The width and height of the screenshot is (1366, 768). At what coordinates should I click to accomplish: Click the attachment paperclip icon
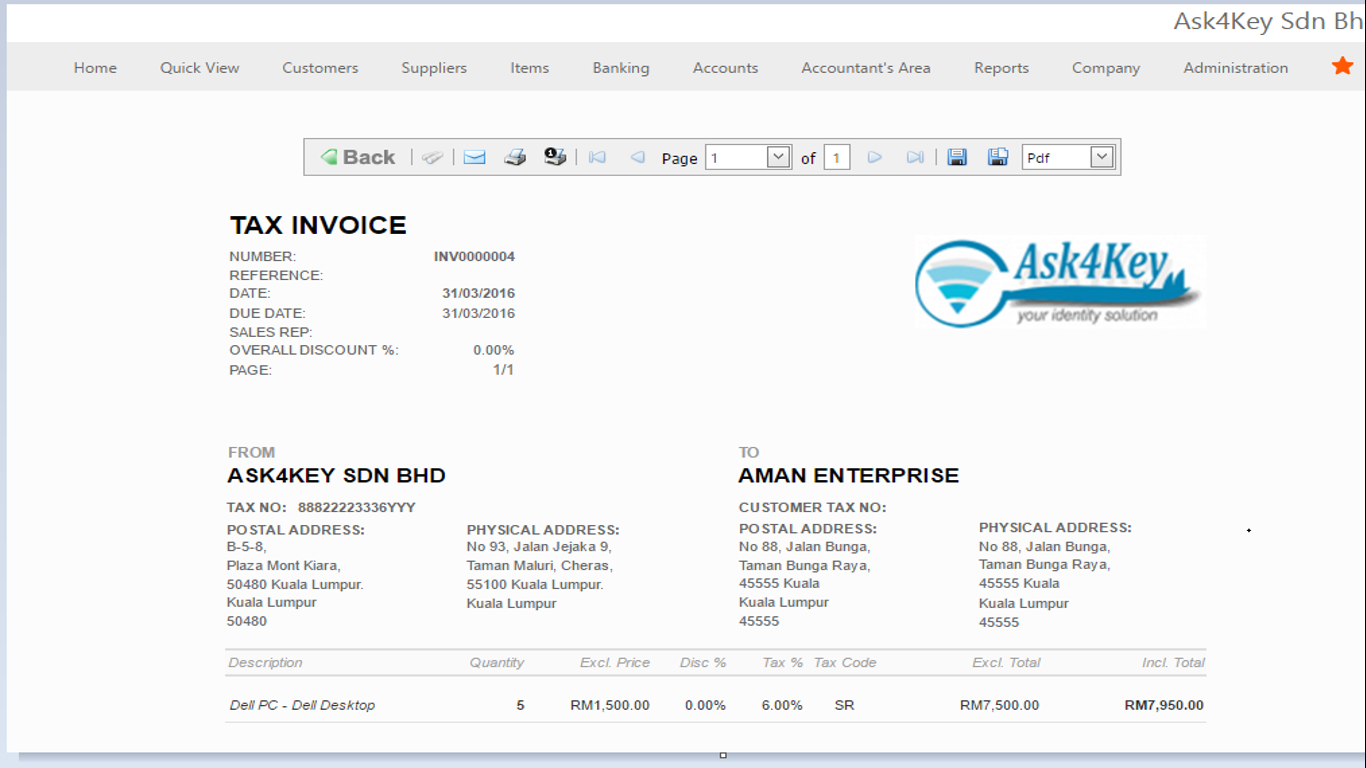click(x=432, y=157)
